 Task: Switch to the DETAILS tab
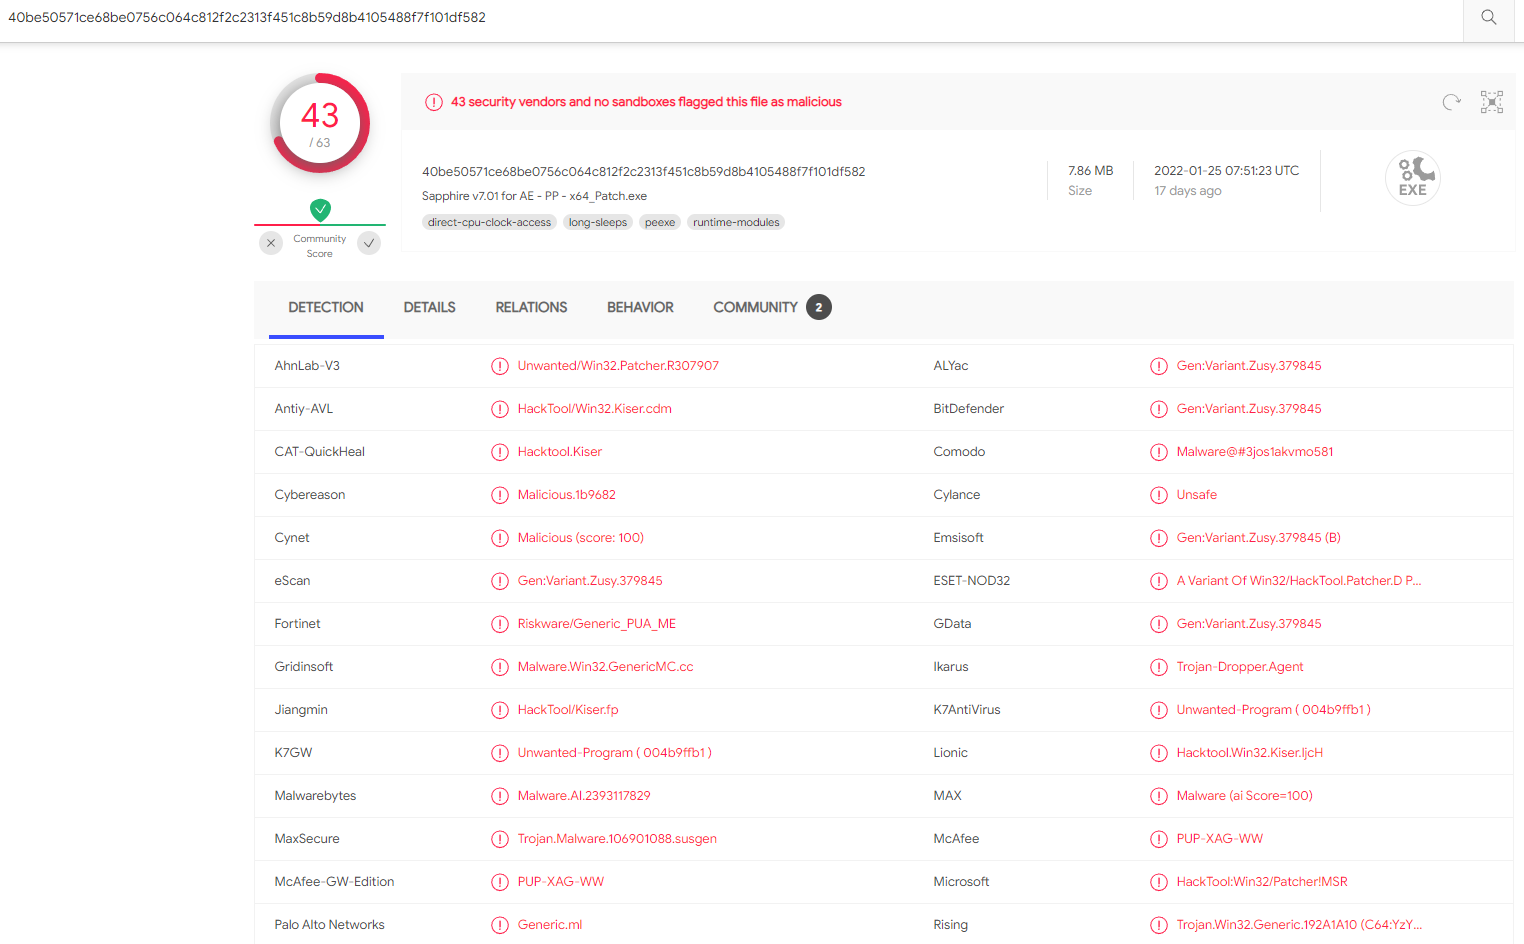429,308
